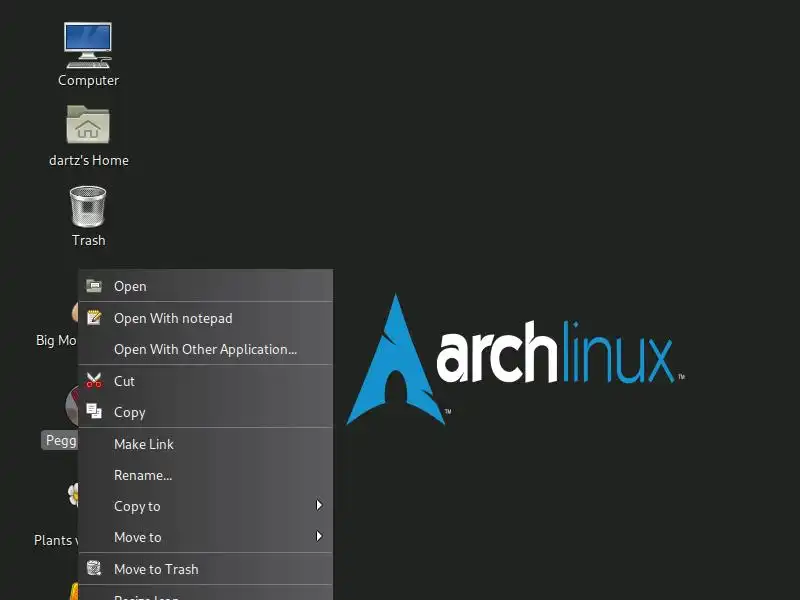Select the Trash desktop icon
Viewport: 800px width, 600px height.
[x=88, y=206]
